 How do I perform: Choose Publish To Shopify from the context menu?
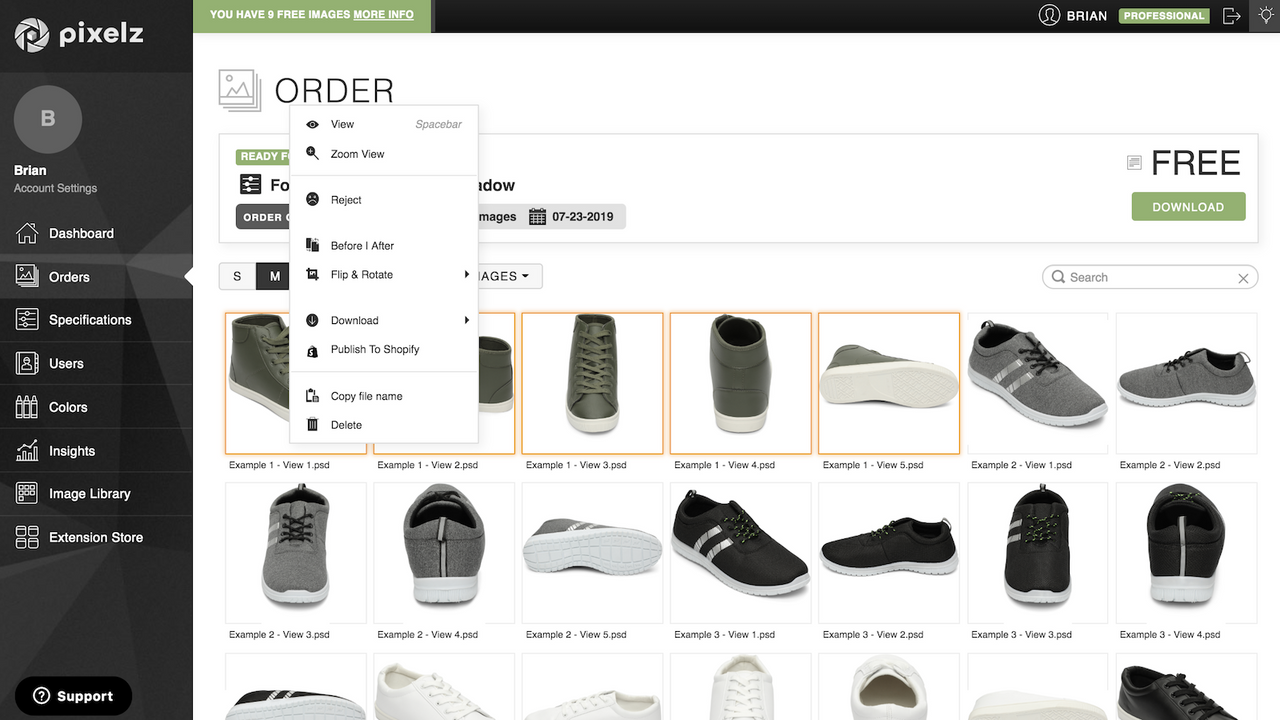pos(377,349)
